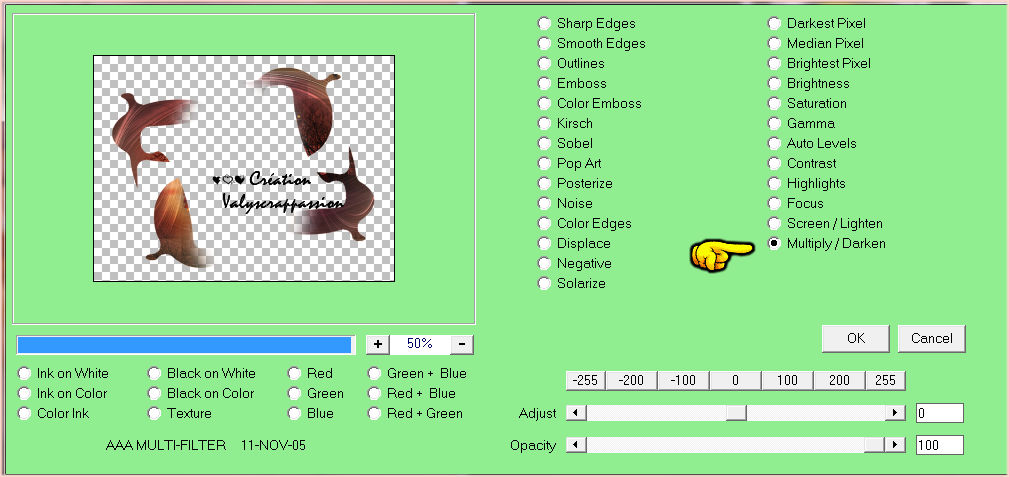The width and height of the screenshot is (1009, 477).
Task: Select the Sharp Edges filter option
Action: (x=545, y=23)
